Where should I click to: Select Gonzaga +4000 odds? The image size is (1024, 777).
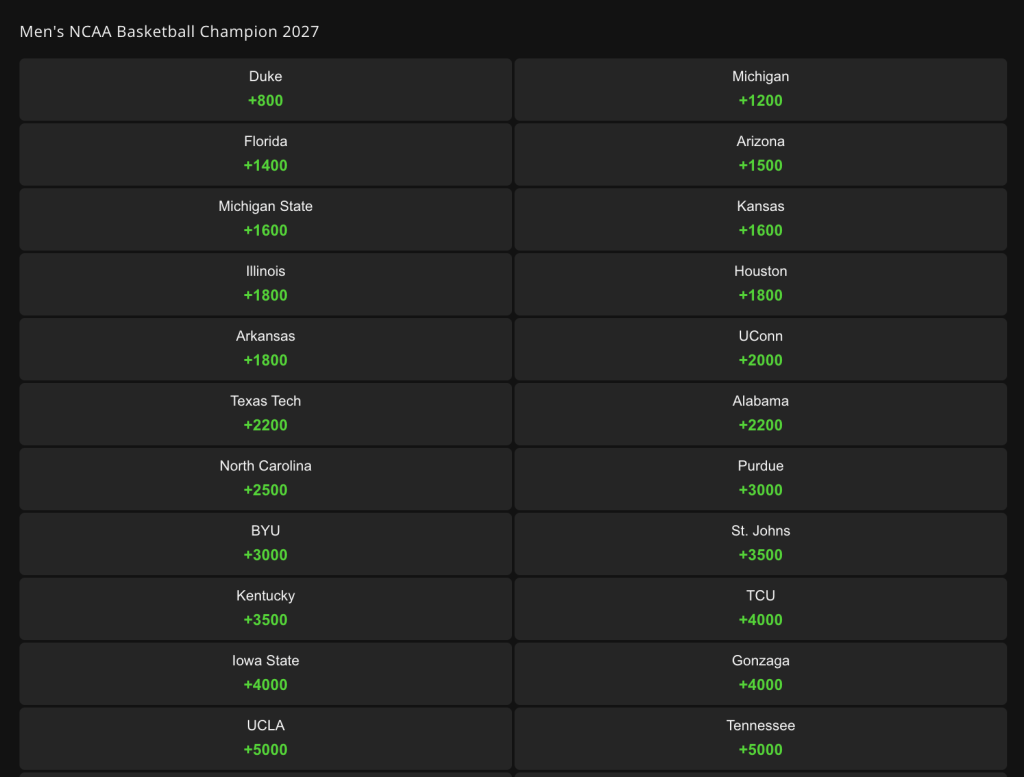pos(760,674)
